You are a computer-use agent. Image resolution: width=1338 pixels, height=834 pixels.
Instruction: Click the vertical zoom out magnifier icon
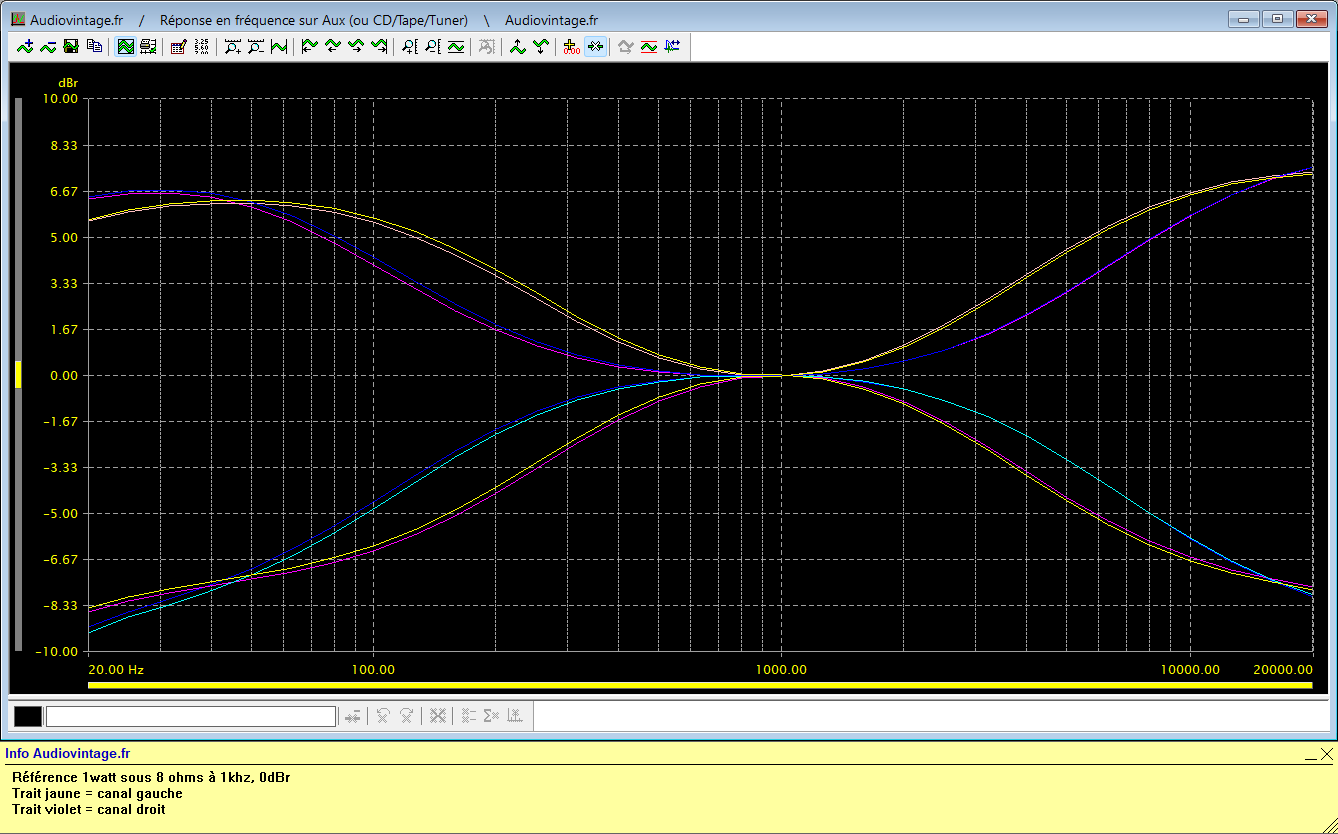point(433,46)
